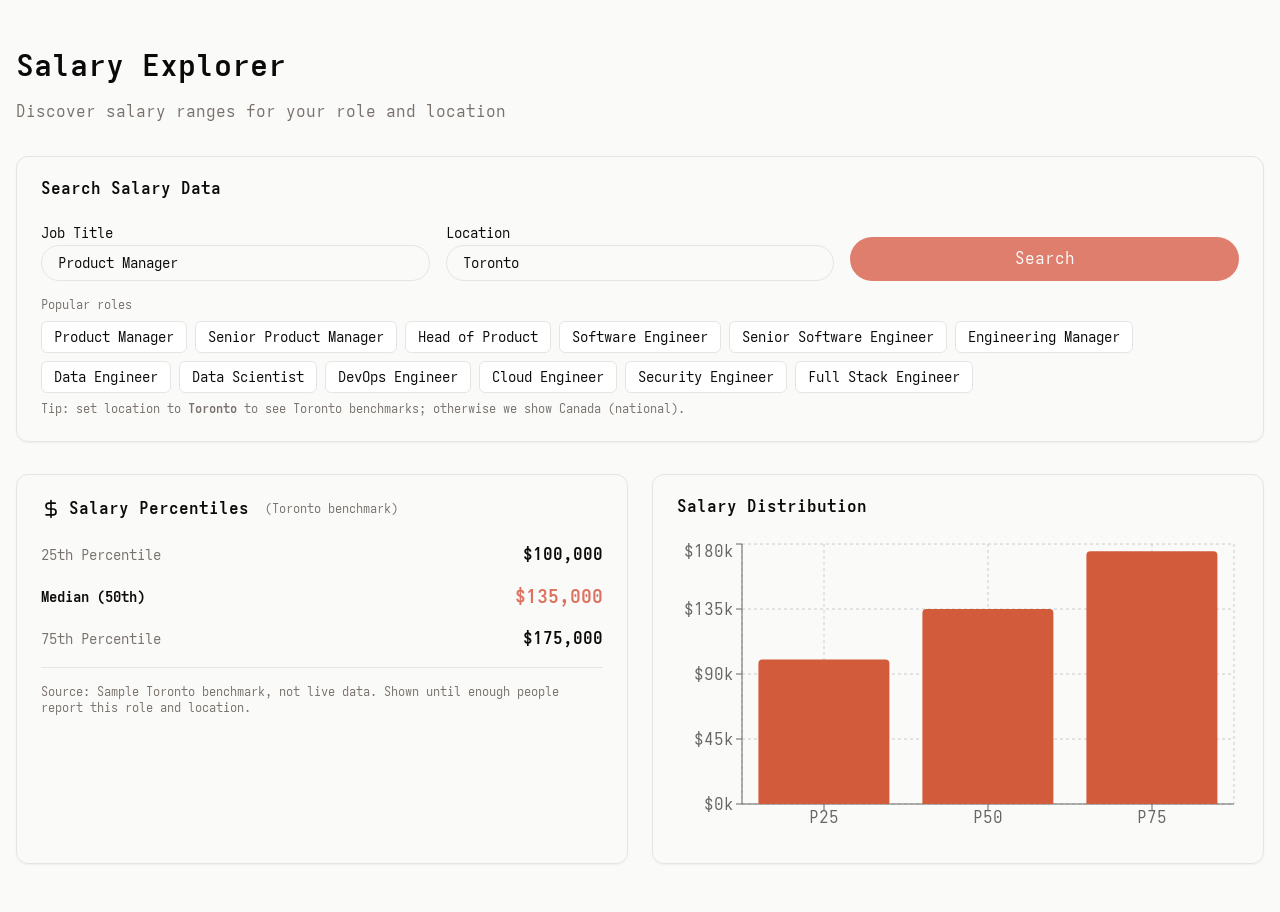Click the "Salary Explorer" page title
Viewport: 1280px width, 912px height.
pyautogui.click(x=151, y=66)
